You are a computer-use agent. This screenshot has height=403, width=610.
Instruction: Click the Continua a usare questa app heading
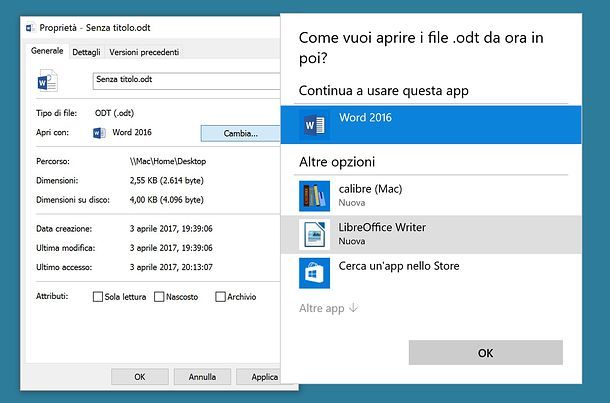point(384,91)
